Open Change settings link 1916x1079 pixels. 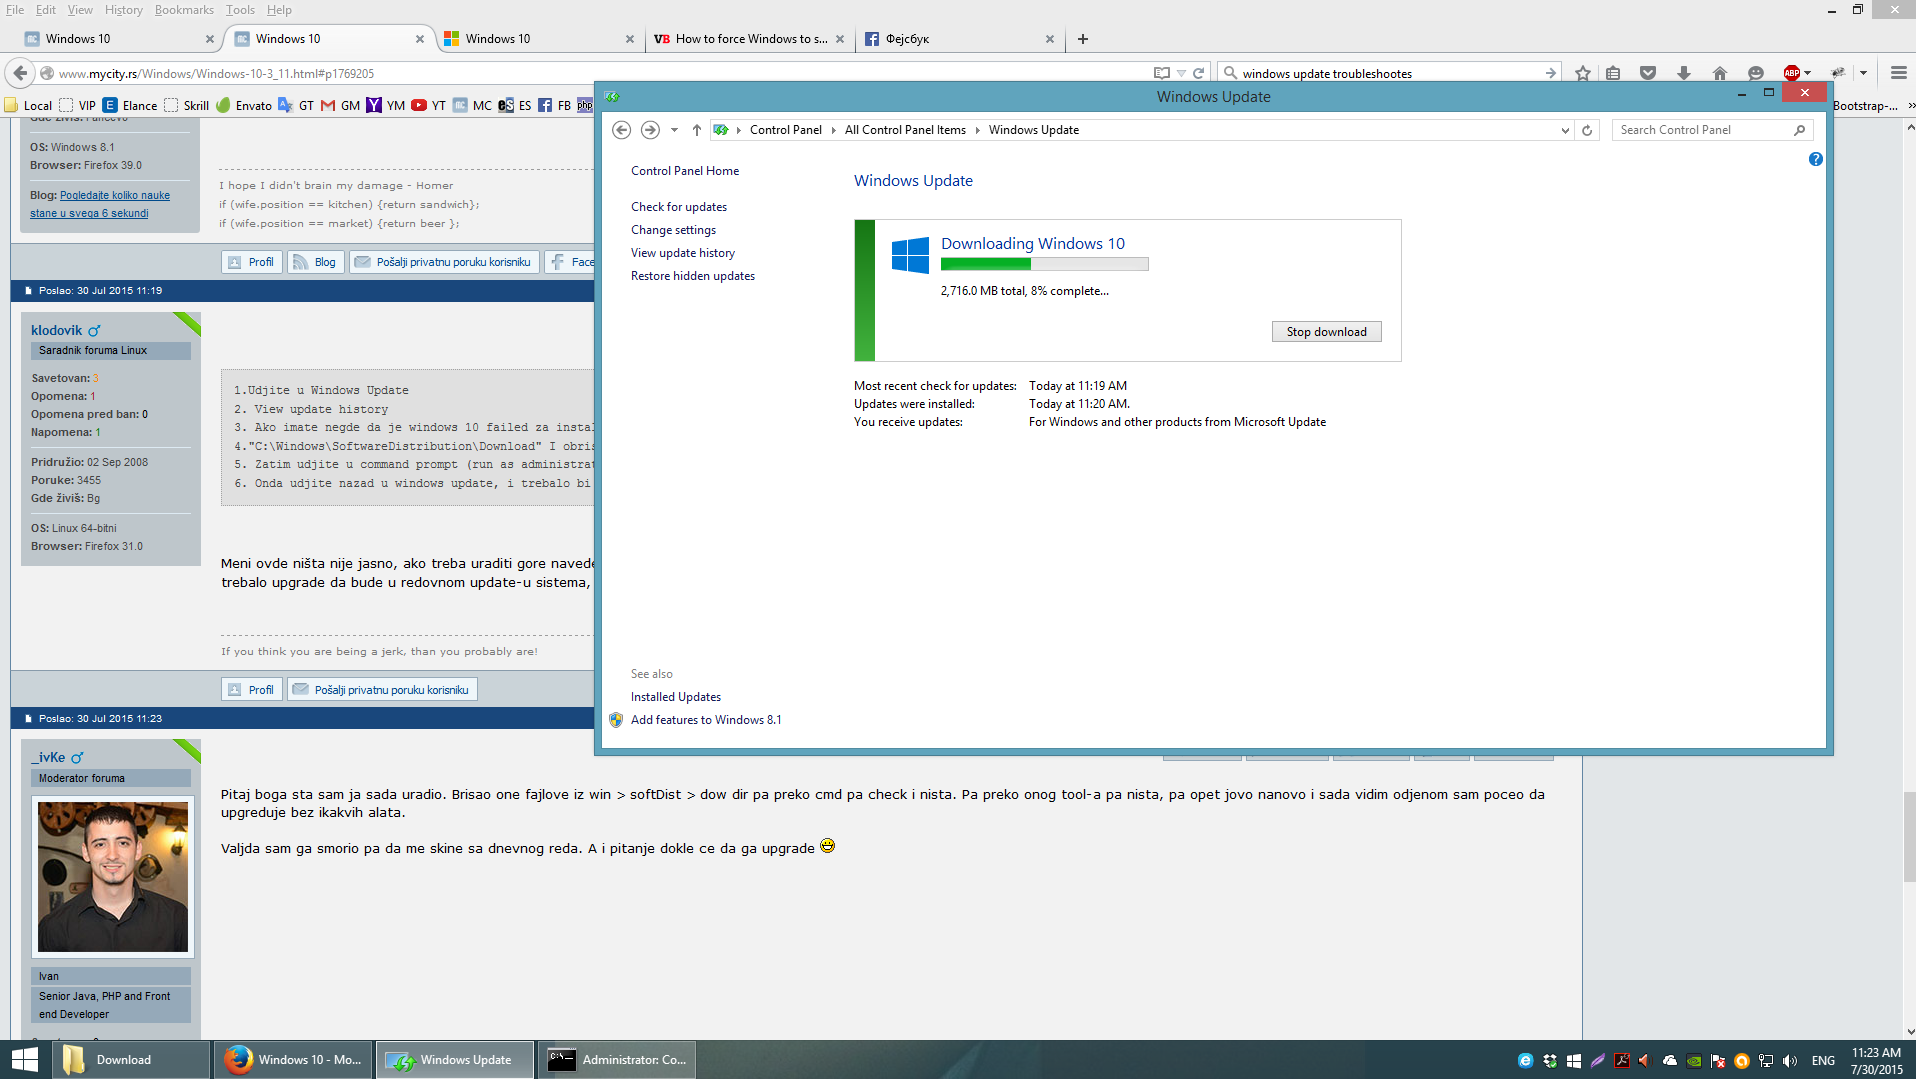673,230
